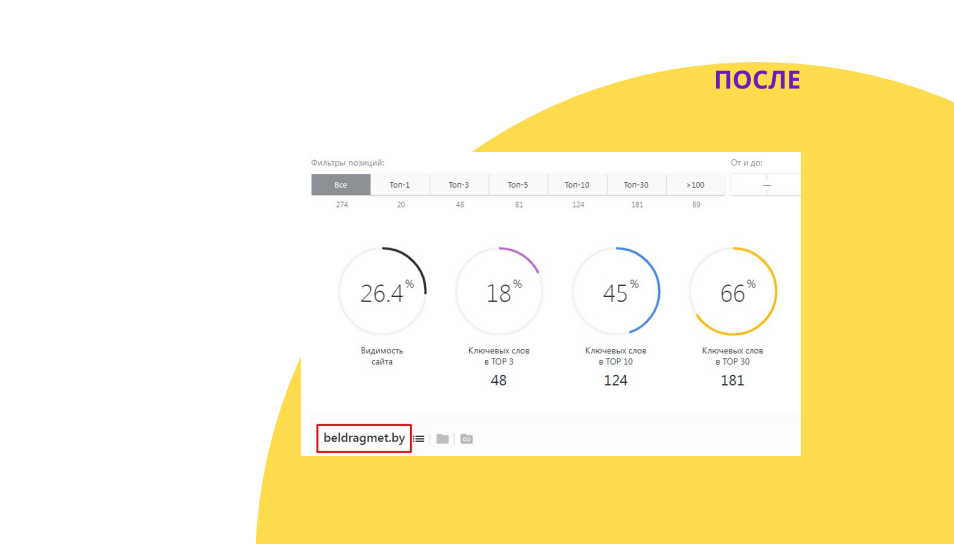Click the value 181 below the TOP 30 gauge
Image resolution: width=954 pixels, height=544 pixels.
click(x=733, y=380)
